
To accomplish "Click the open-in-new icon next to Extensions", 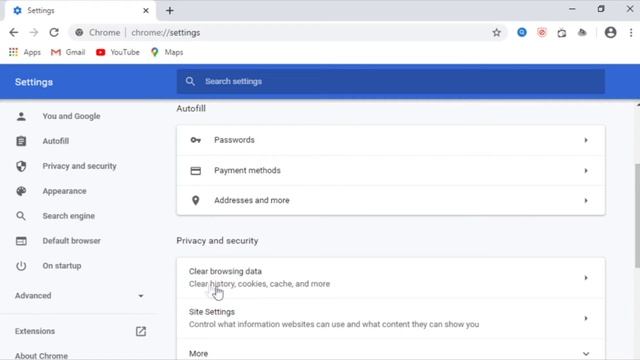I will coord(141,331).
